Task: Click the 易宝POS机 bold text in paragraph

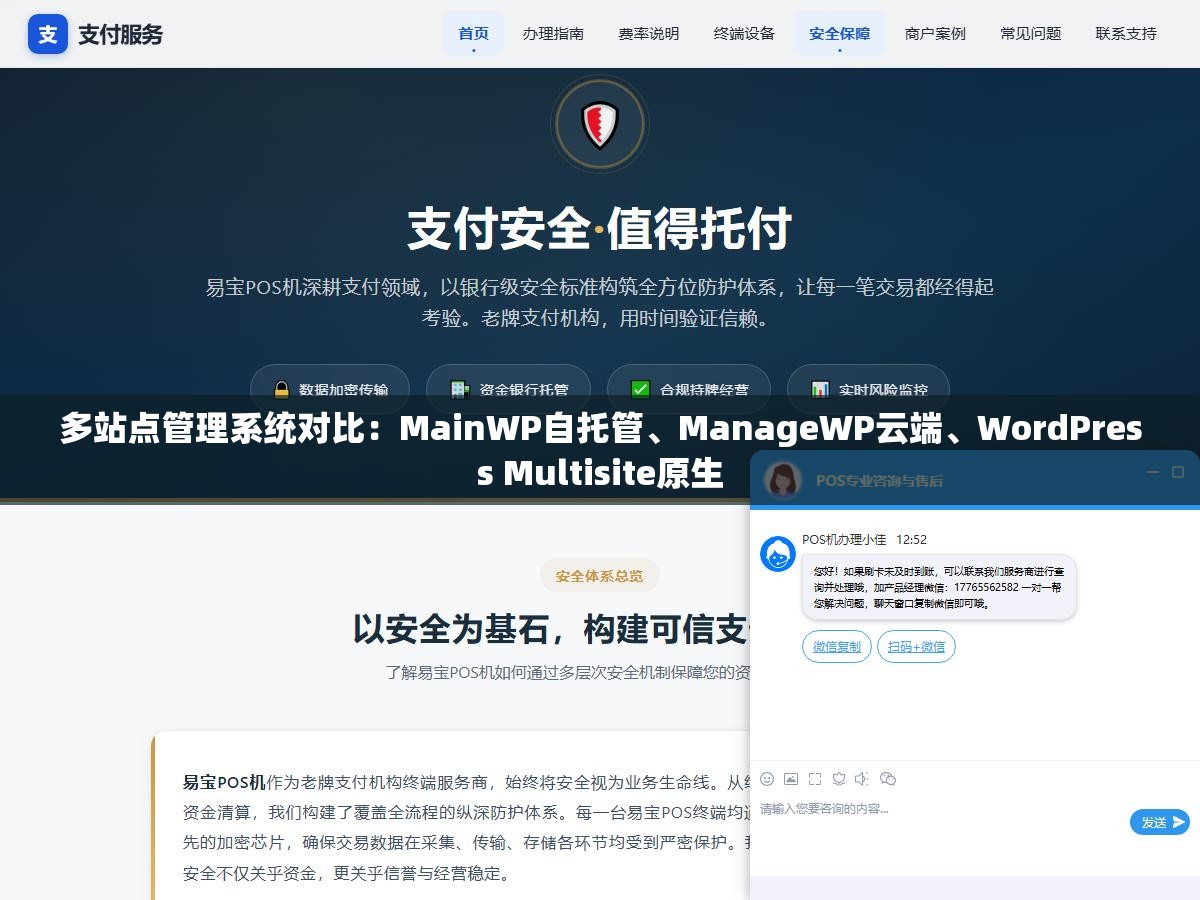Action: coord(224,782)
